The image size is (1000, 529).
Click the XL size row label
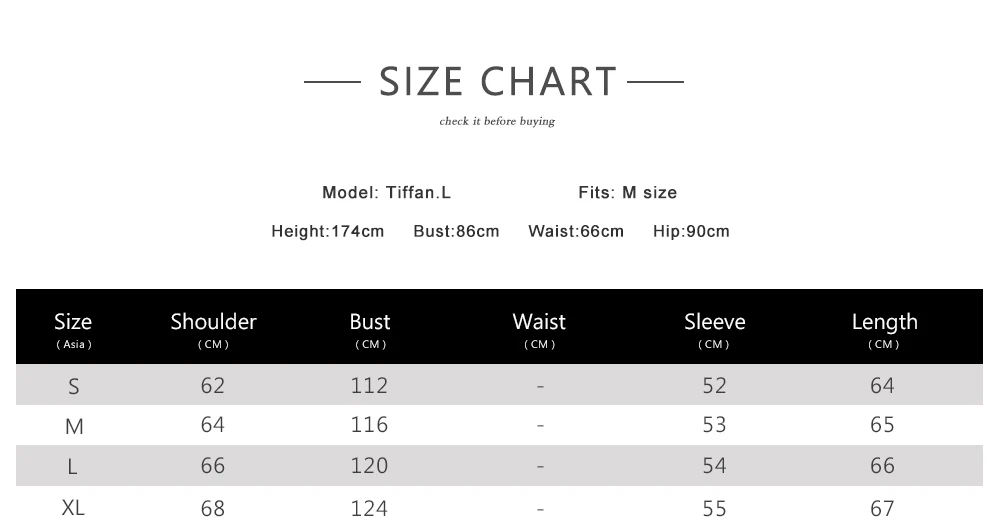pyautogui.click(x=73, y=507)
